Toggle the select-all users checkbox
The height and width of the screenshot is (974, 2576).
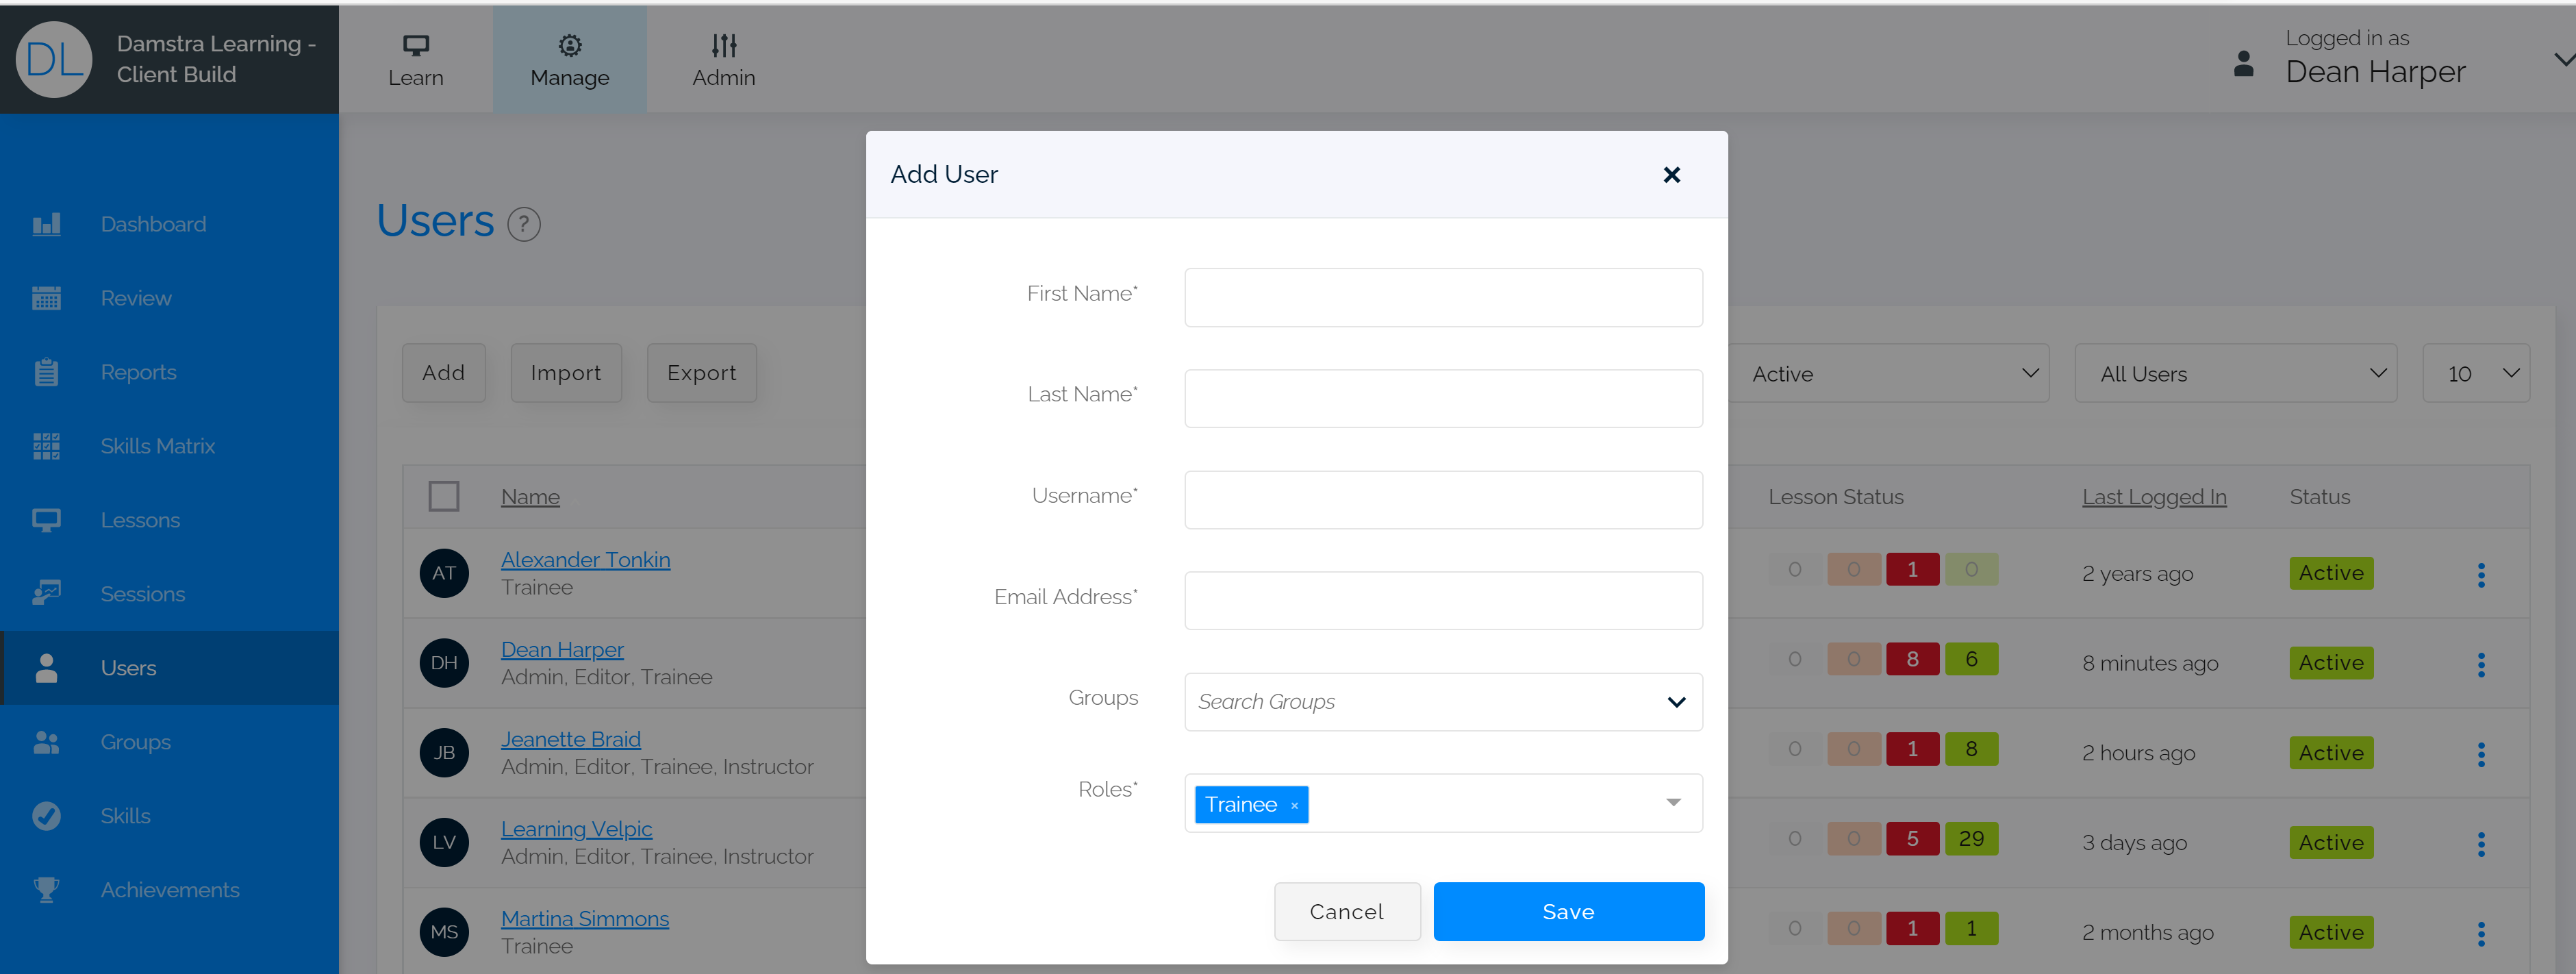click(x=444, y=495)
